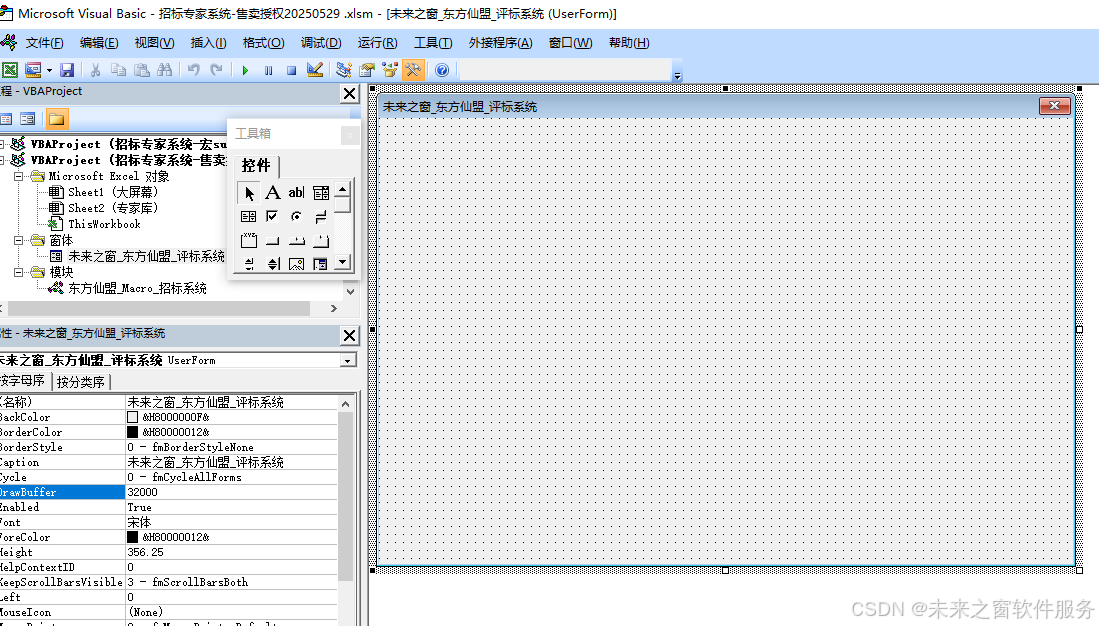Image resolution: width=1099 pixels, height=626 pixels.
Task: Click the Redo arrow icon
Action: pyautogui.click(x=217, y=69)
